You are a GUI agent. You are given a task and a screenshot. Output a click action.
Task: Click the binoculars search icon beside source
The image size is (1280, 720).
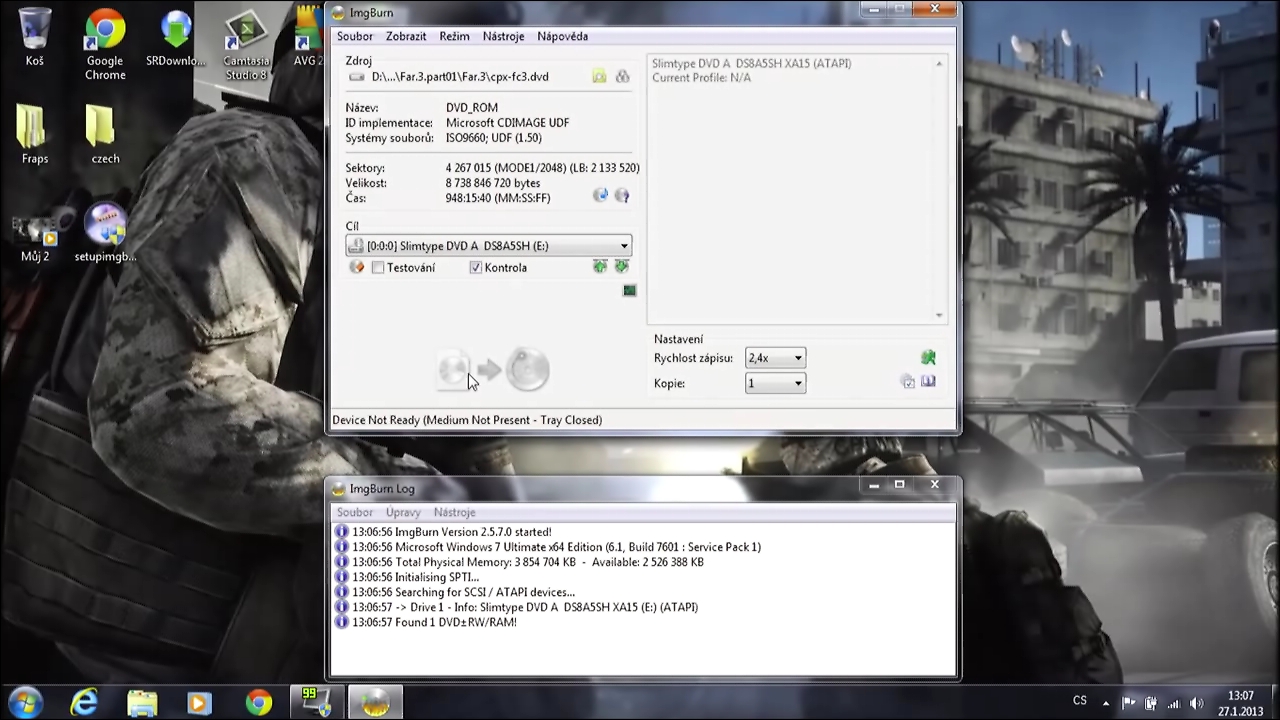pos(622,77)
